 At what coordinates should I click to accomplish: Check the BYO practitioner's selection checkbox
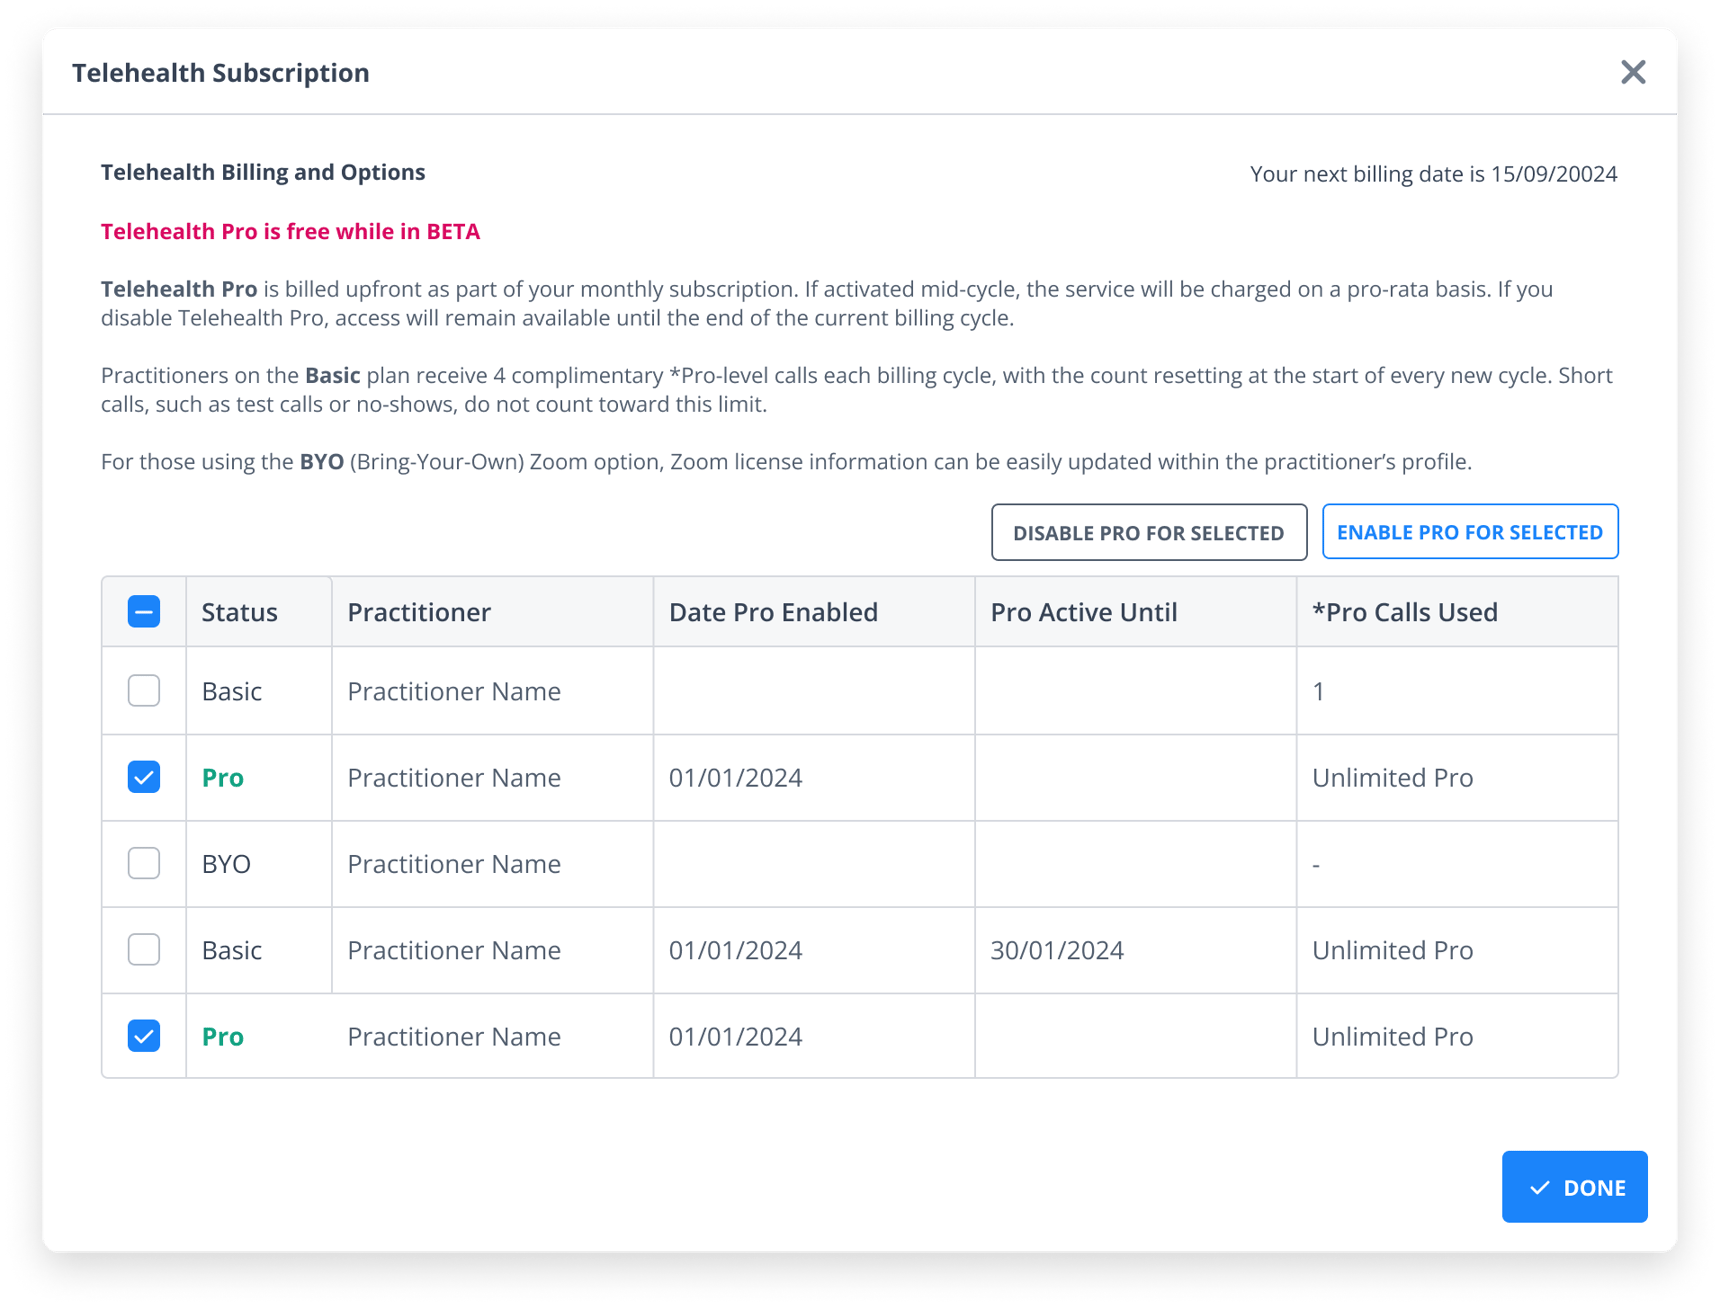point(143,863)
